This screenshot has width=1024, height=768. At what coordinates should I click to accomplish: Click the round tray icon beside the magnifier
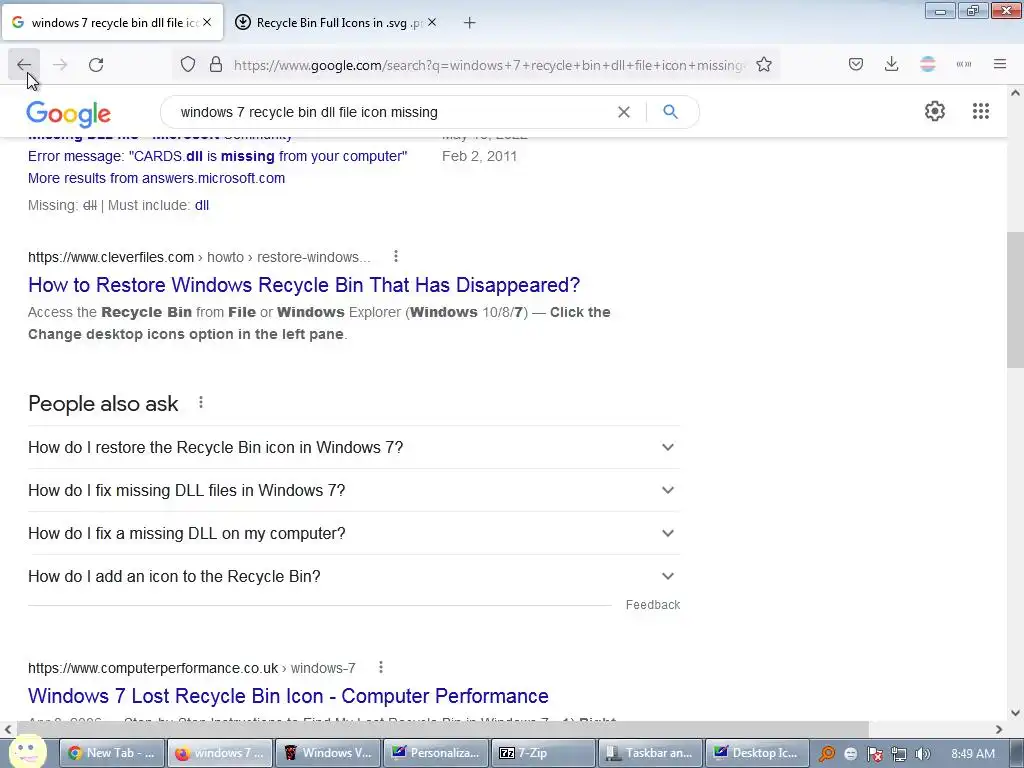pyautogui.click(x=850, y=754)
